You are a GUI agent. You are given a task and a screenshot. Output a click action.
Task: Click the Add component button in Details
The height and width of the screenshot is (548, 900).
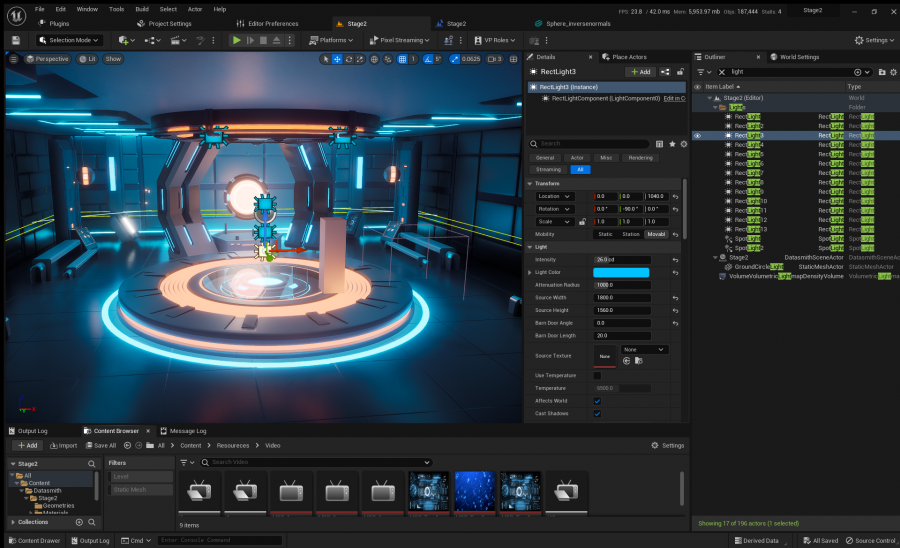coord(641,72)
